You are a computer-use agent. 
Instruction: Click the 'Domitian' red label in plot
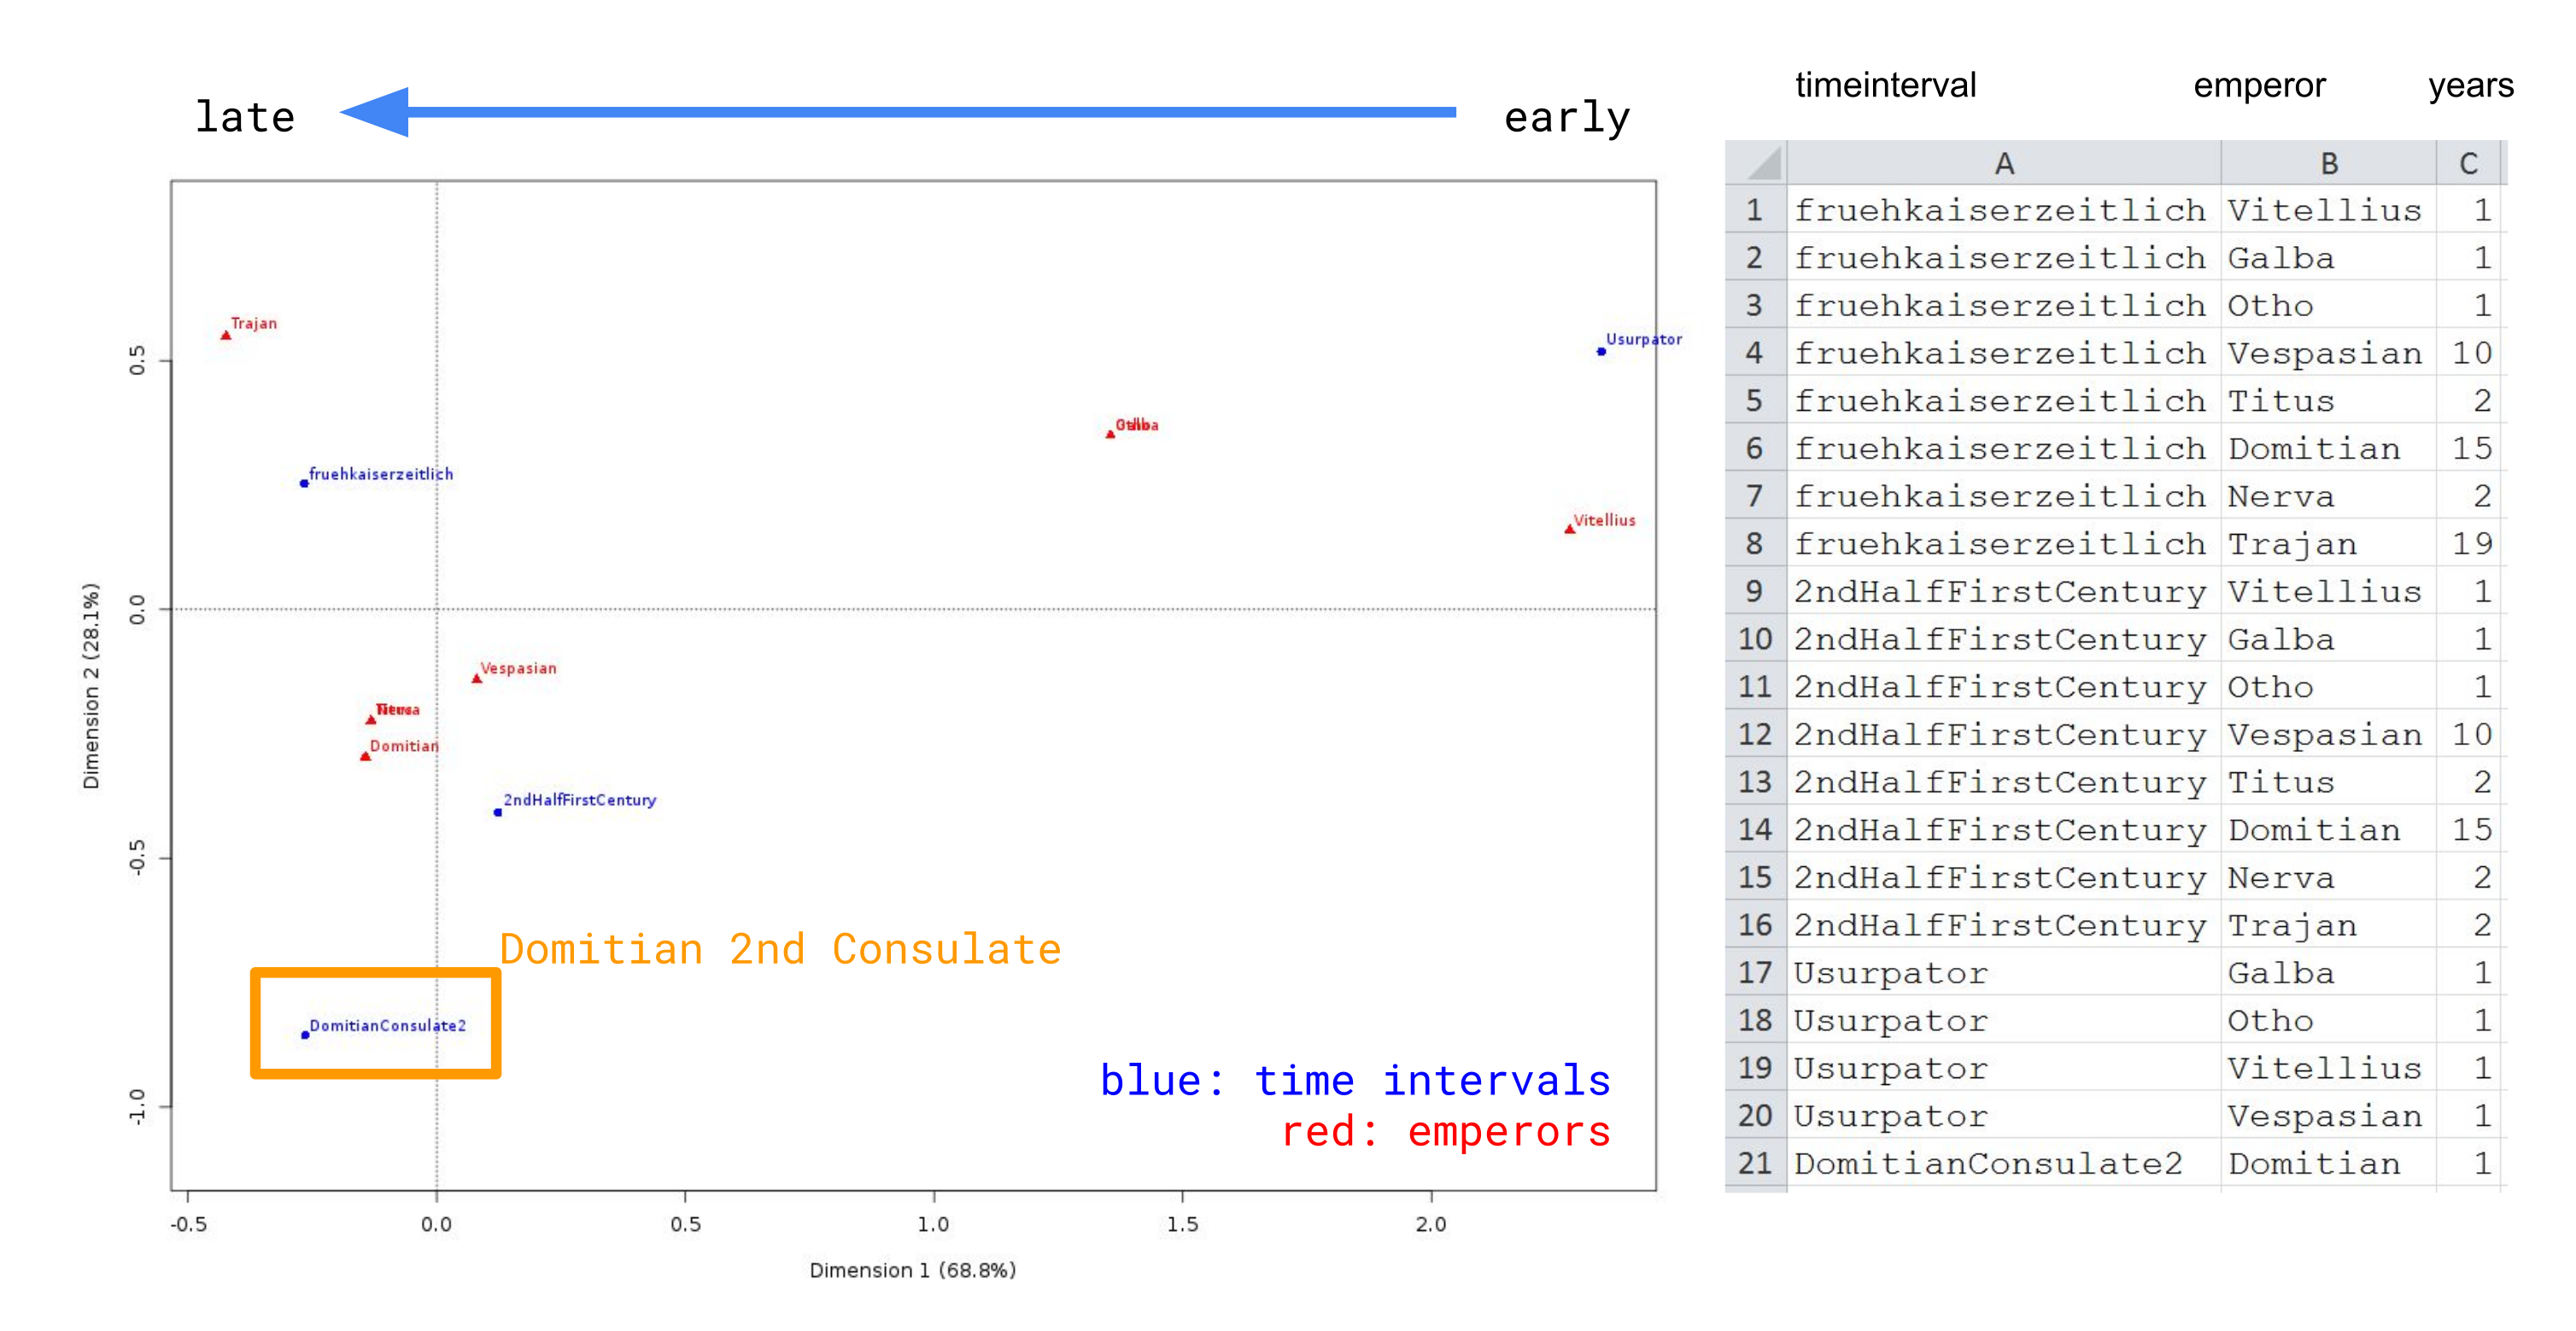(x=404, y=746)
